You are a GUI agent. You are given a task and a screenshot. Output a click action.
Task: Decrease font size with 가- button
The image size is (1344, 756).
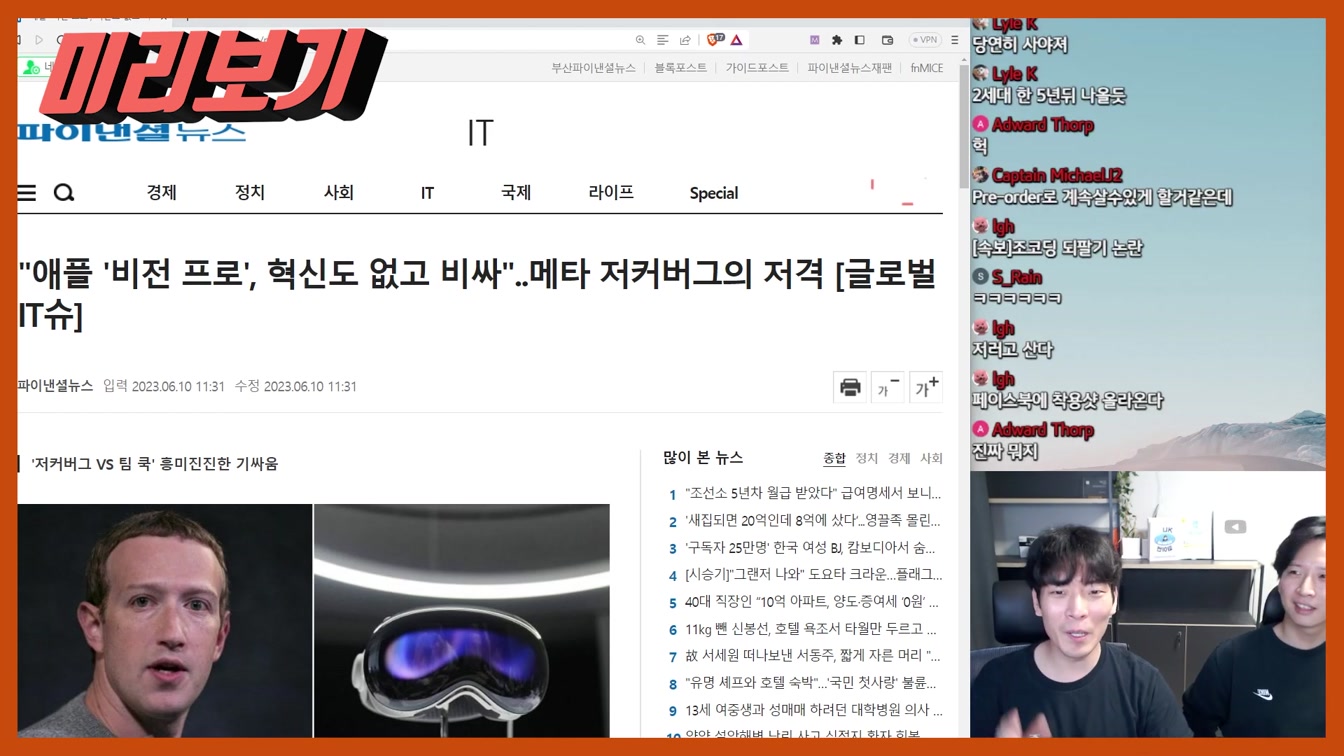click(x=888, y=387)
